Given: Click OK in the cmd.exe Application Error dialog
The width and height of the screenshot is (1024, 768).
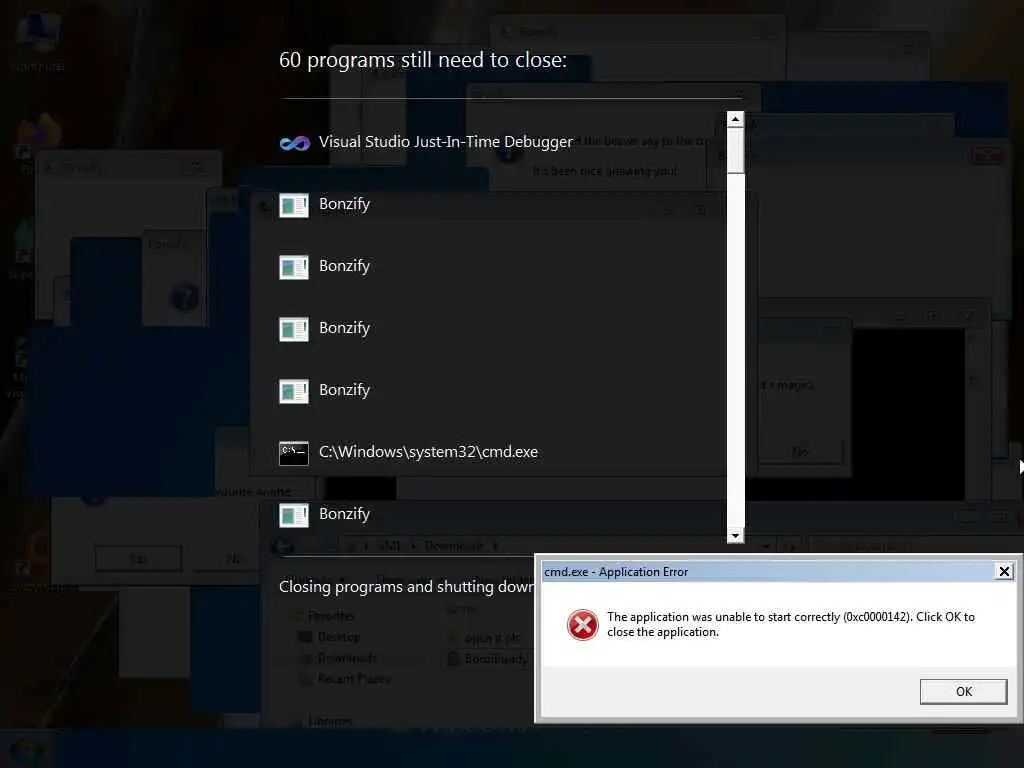Looking at the screenshot, I should point(963,692).
